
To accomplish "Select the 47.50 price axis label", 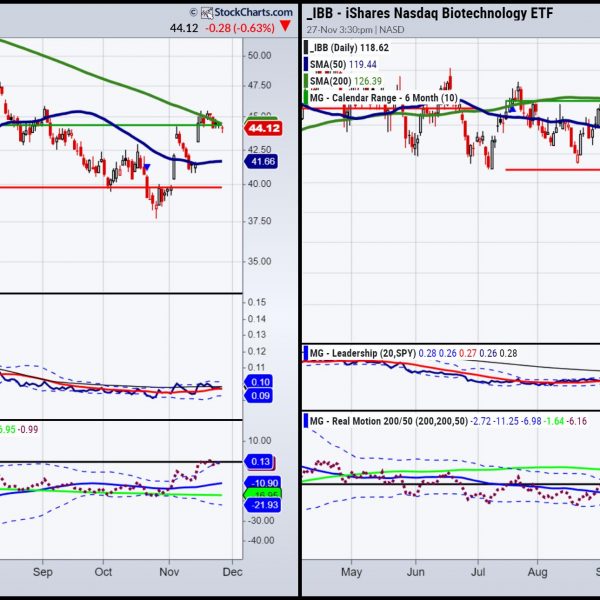I will 259,85.
